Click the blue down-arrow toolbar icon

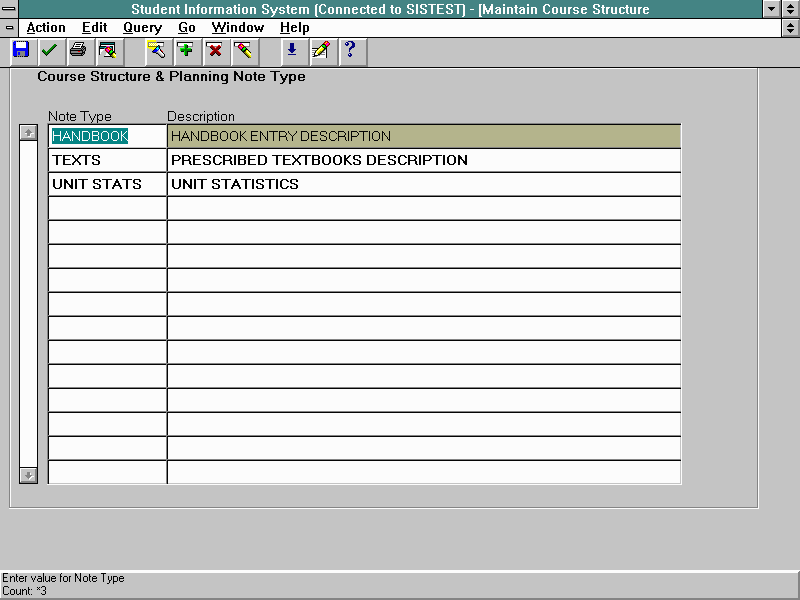pyautogui.click(x=292, y=50)
